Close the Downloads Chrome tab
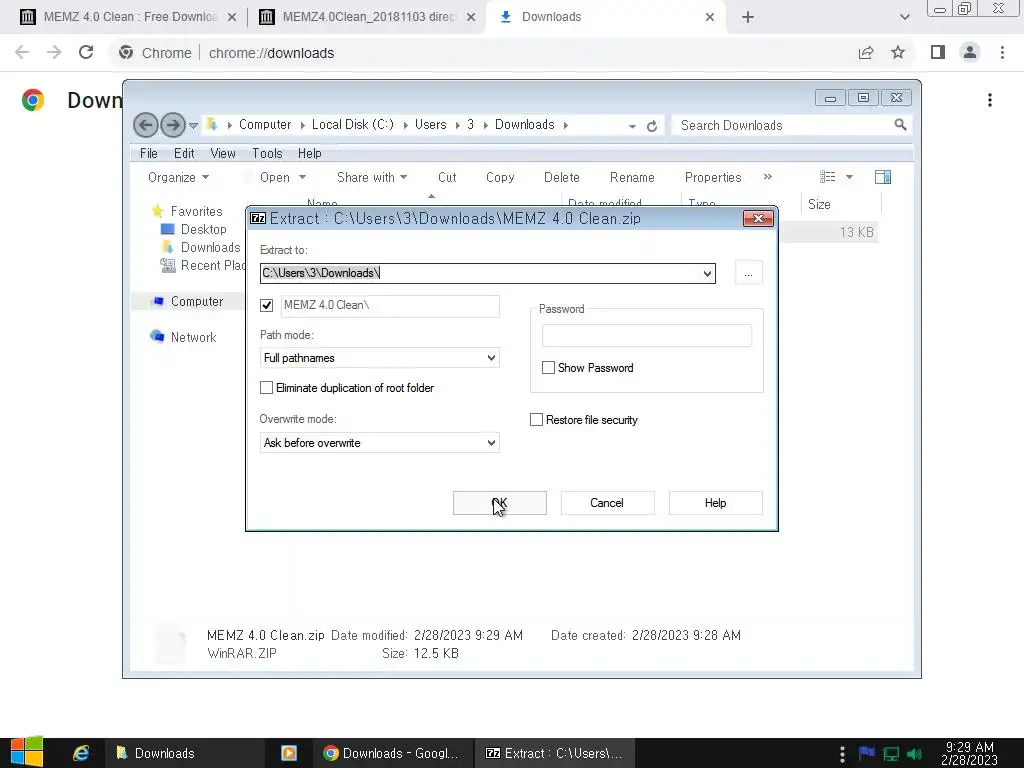This screenshot has height=768, width=1024. pos(710,17)
